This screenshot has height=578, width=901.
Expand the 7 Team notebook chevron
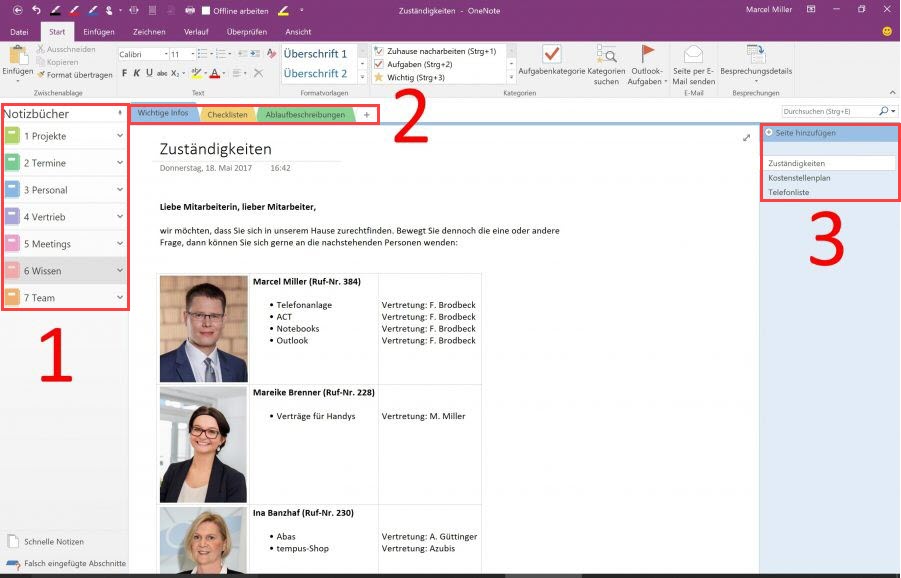pos(120,297)
